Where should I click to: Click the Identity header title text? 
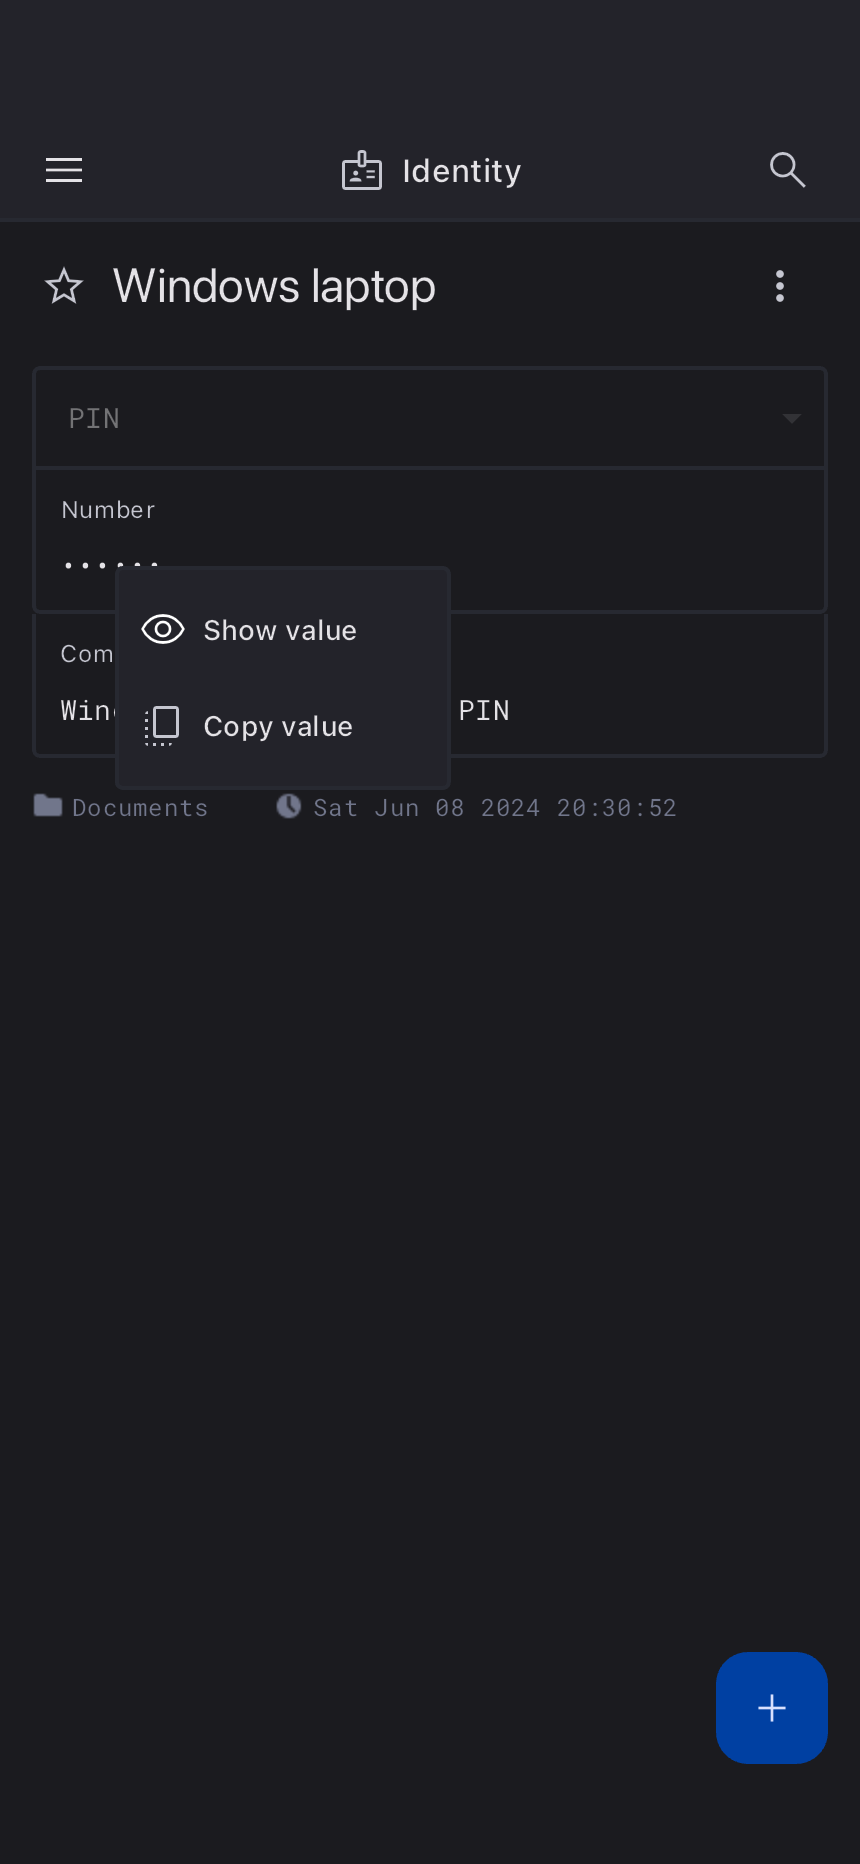[x=461, y=171]
